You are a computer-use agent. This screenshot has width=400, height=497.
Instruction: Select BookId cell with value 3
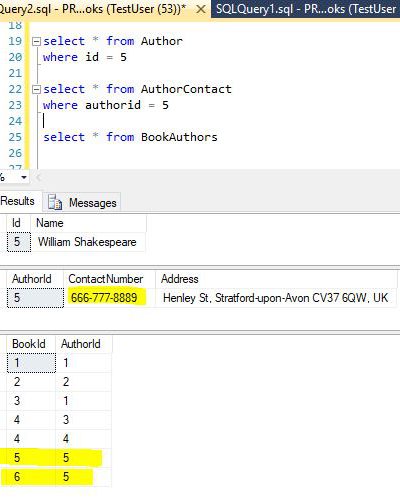click(31, 401)
